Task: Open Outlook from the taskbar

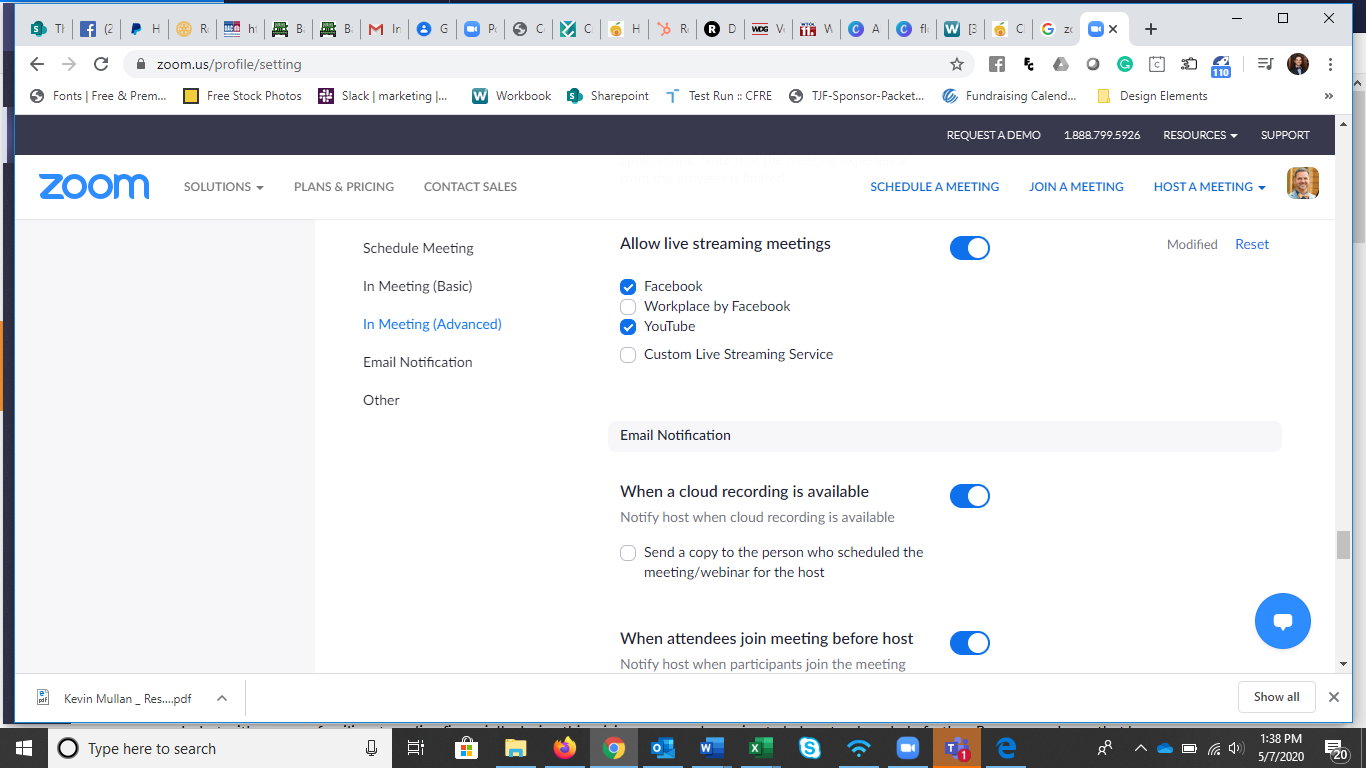Action: pos(663,748)
